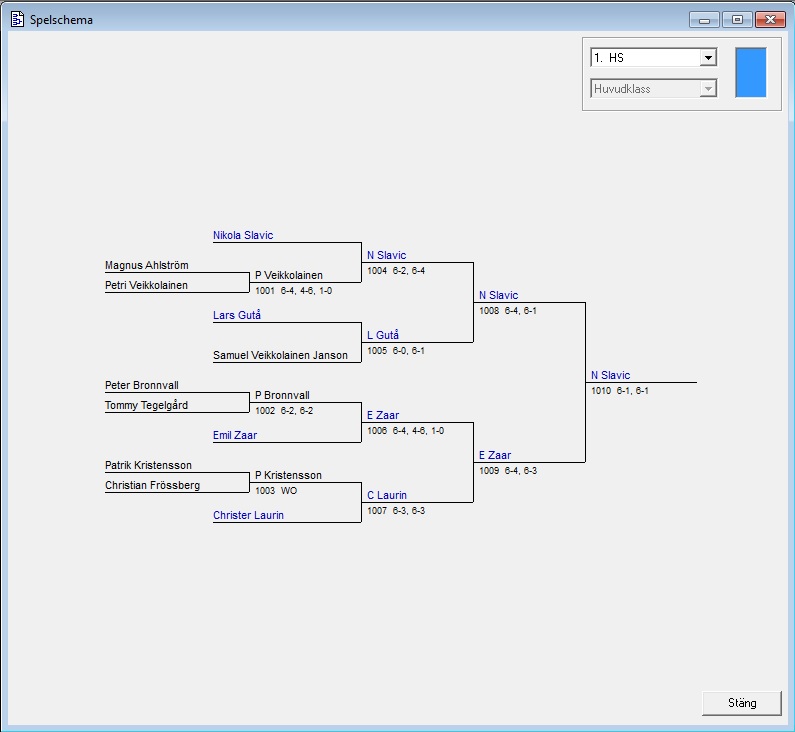
Task: Expand the Huvudklass dropdown arrow
Action: (708, 89)
